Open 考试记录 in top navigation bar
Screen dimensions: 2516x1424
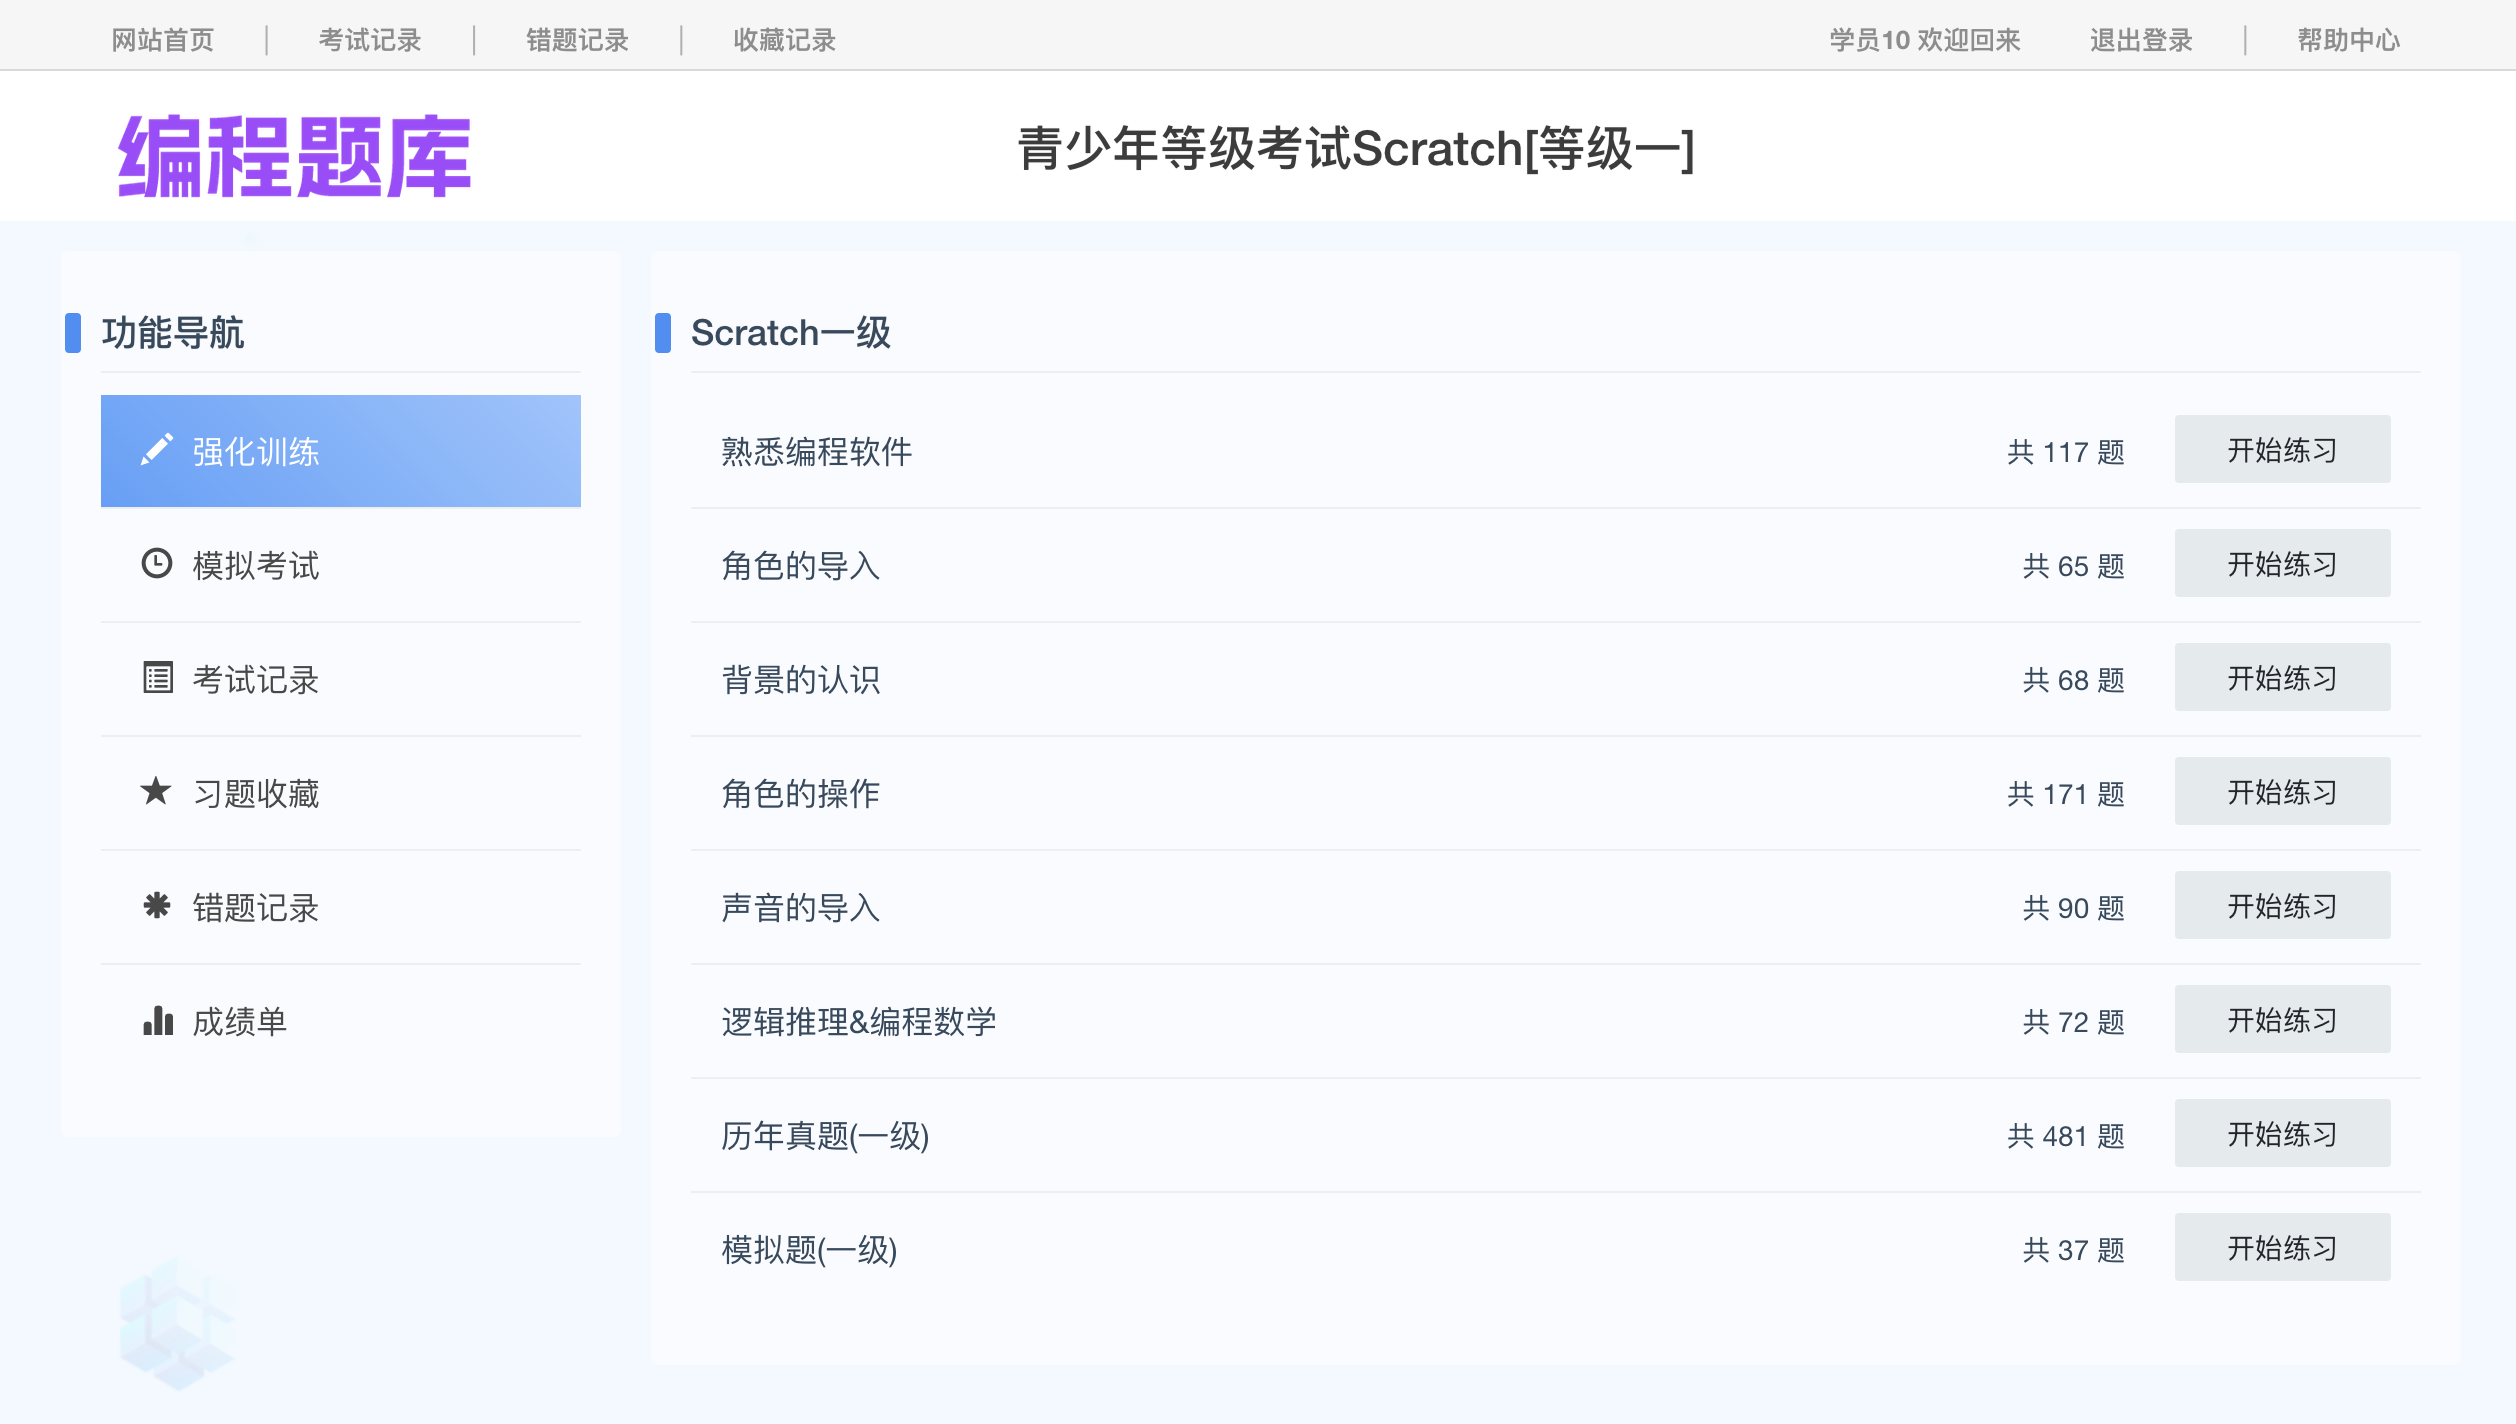click(x=370, y=40)
